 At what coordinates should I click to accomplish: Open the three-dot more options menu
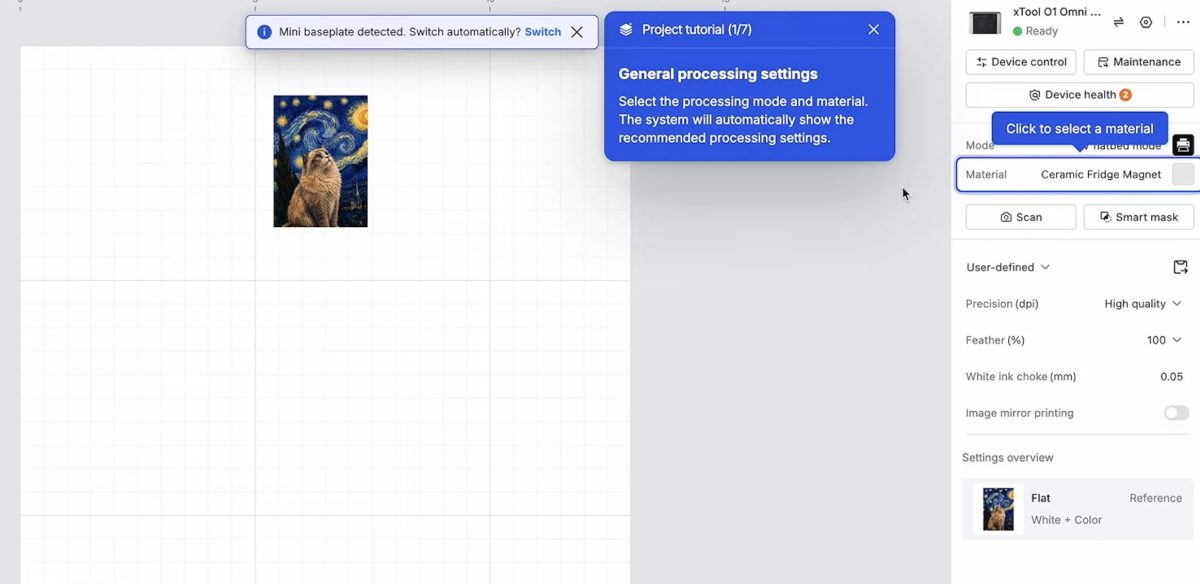point(1183,22)
